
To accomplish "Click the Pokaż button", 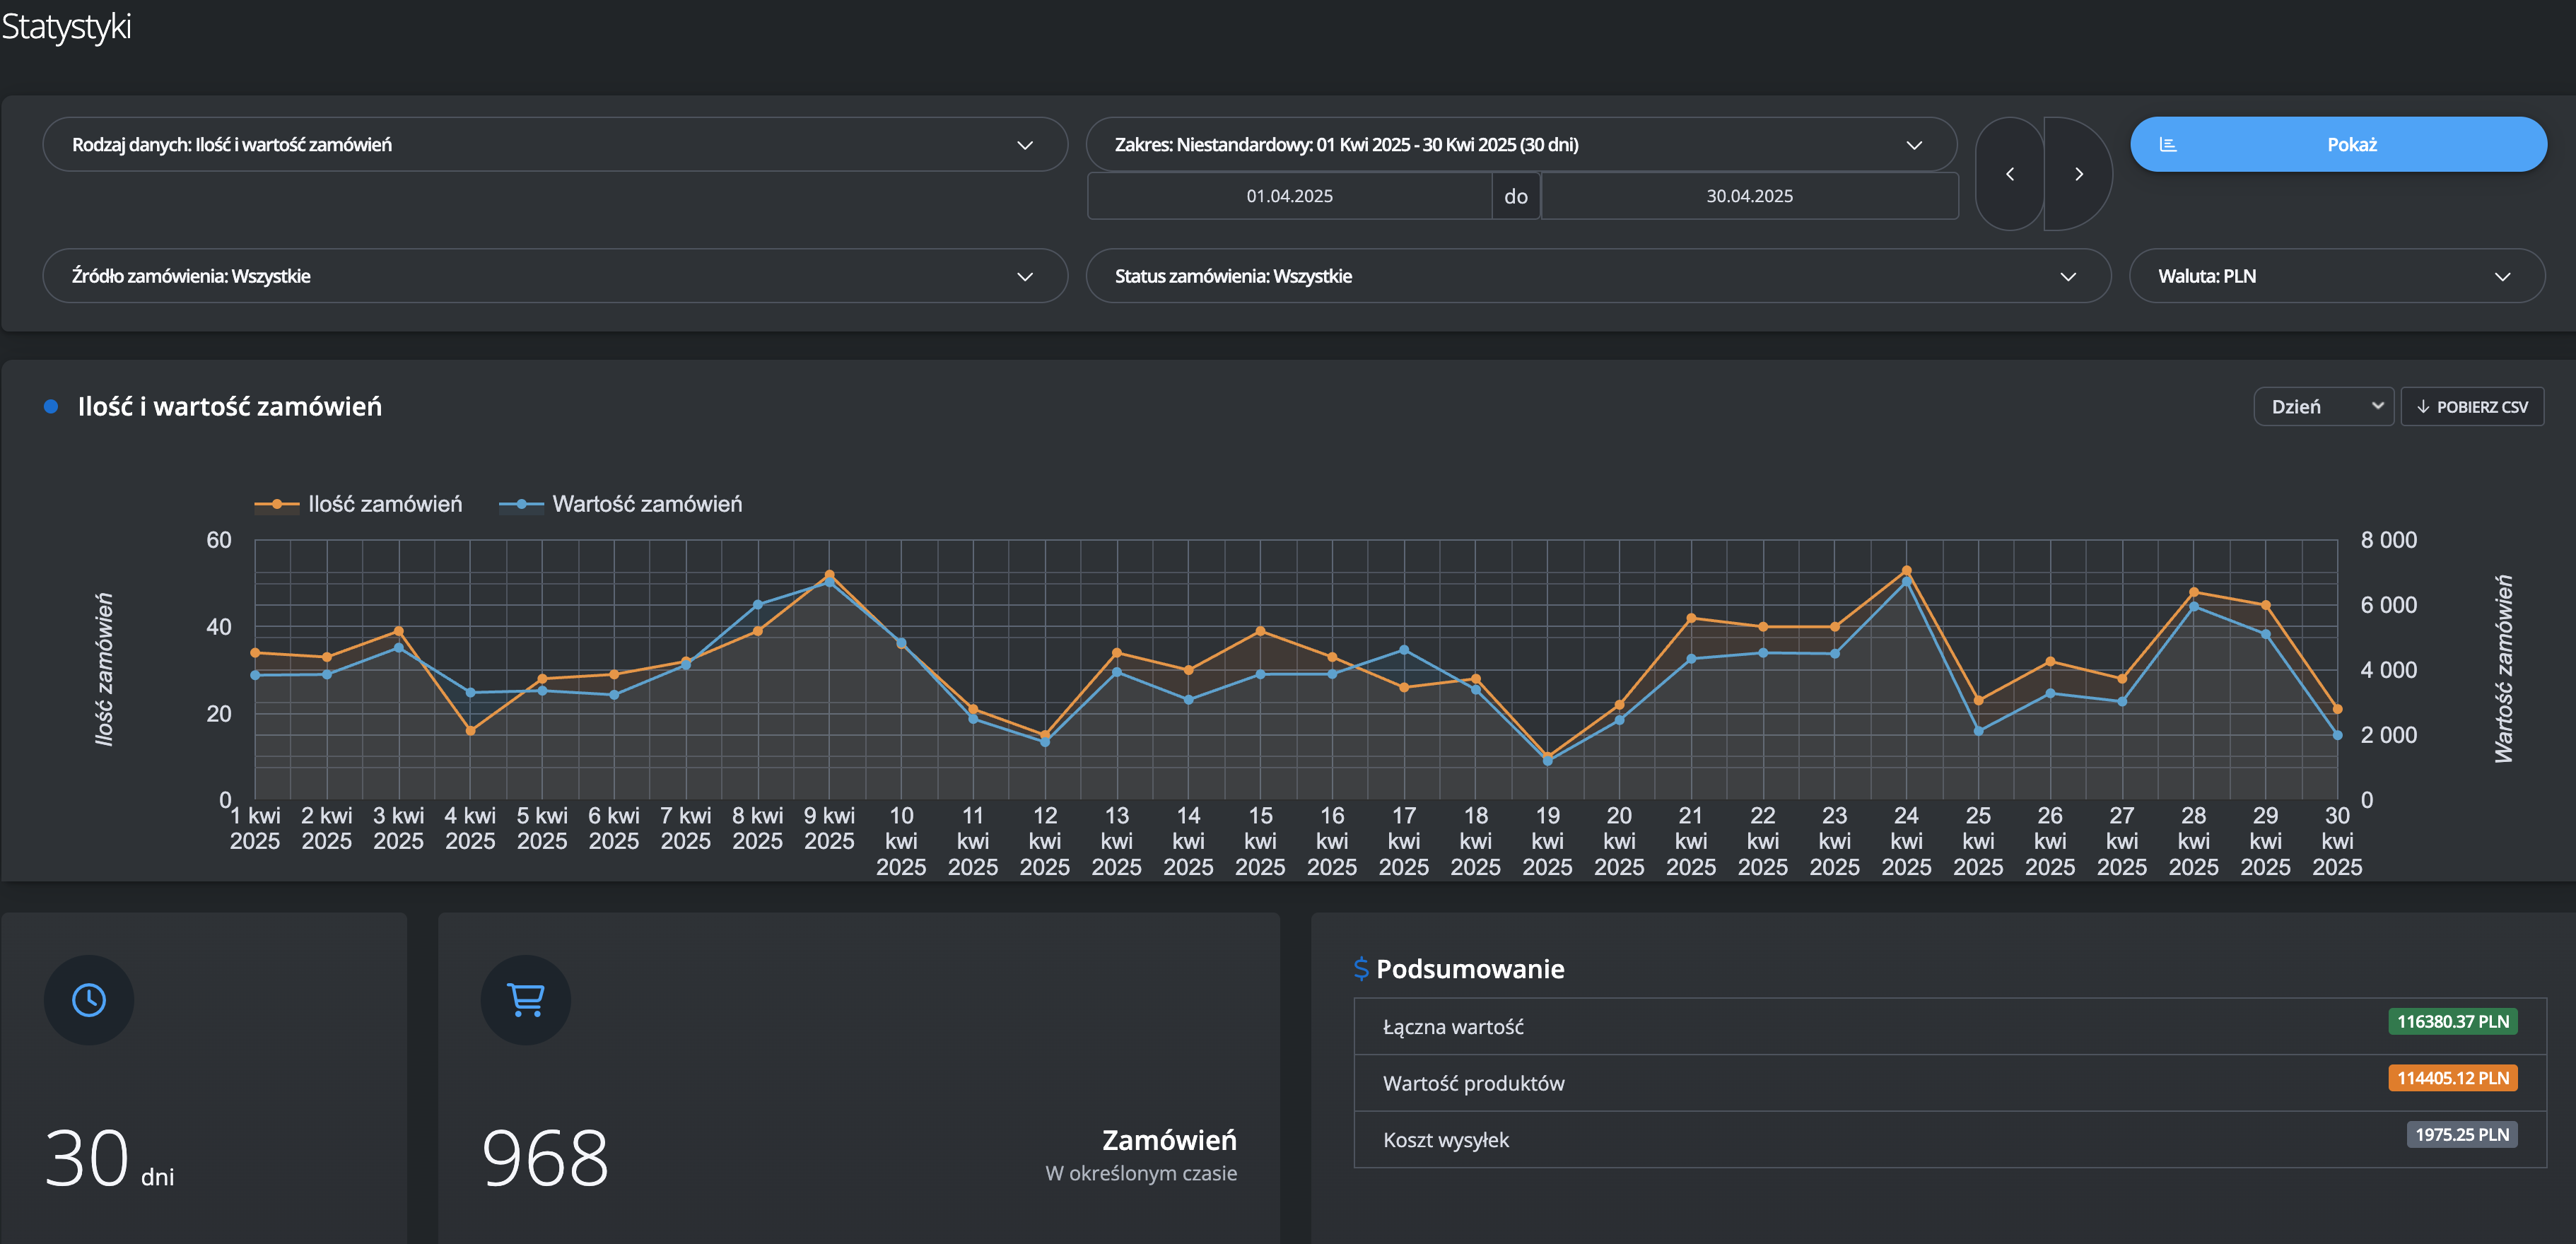I will (x=2338, y=145).
